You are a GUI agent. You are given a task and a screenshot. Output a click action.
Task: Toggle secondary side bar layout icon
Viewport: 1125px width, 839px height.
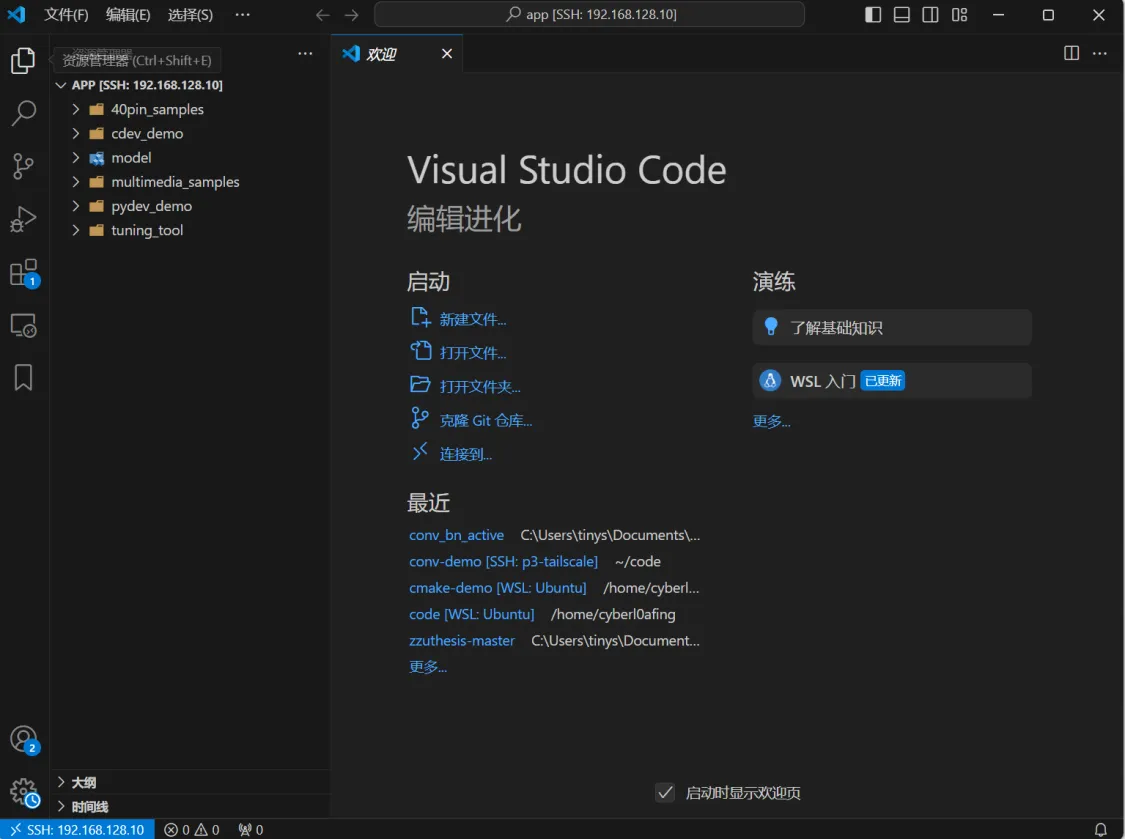tap(931, 15)
